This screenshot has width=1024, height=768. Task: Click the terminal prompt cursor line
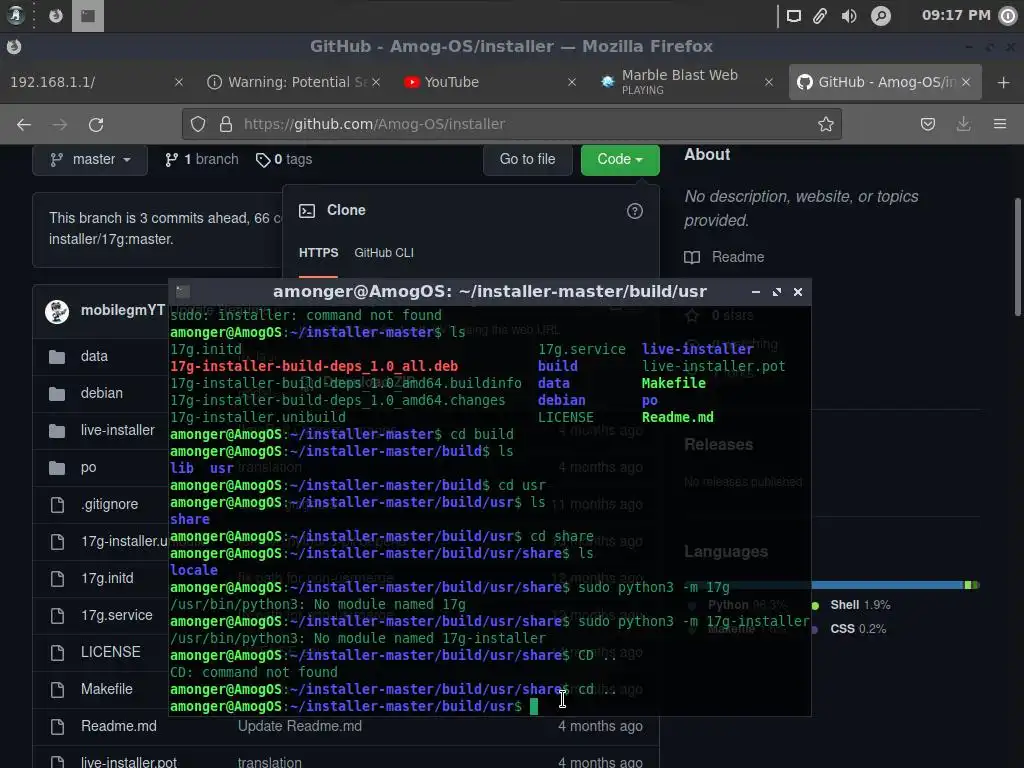click(x=490, y=707)
